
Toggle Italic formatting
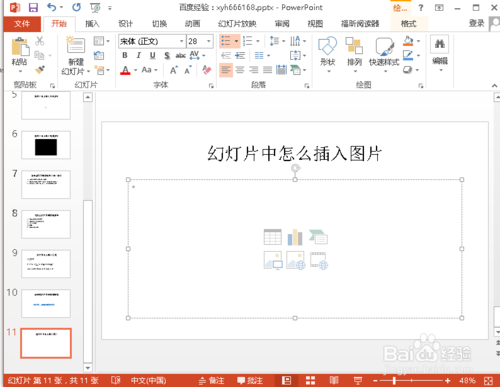pyautogui.click(x=139, y=55)
